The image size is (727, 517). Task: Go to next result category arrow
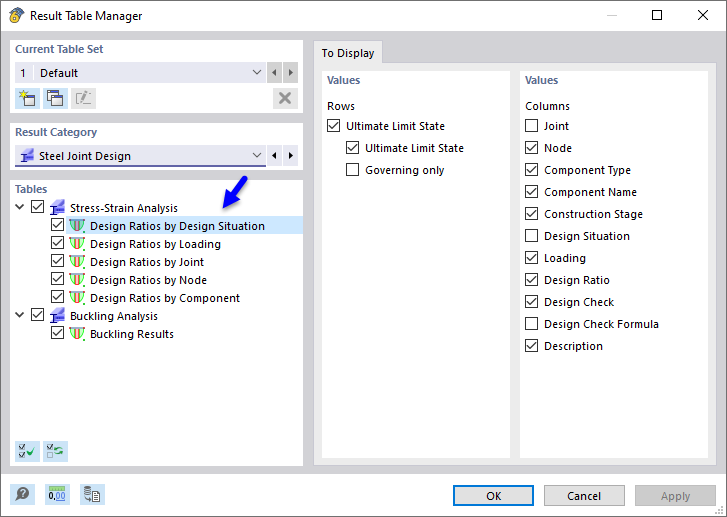(x=291, y=156)
